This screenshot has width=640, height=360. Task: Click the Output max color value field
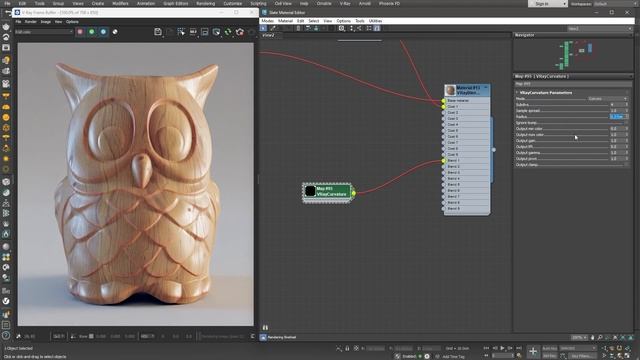coord(617,135)
